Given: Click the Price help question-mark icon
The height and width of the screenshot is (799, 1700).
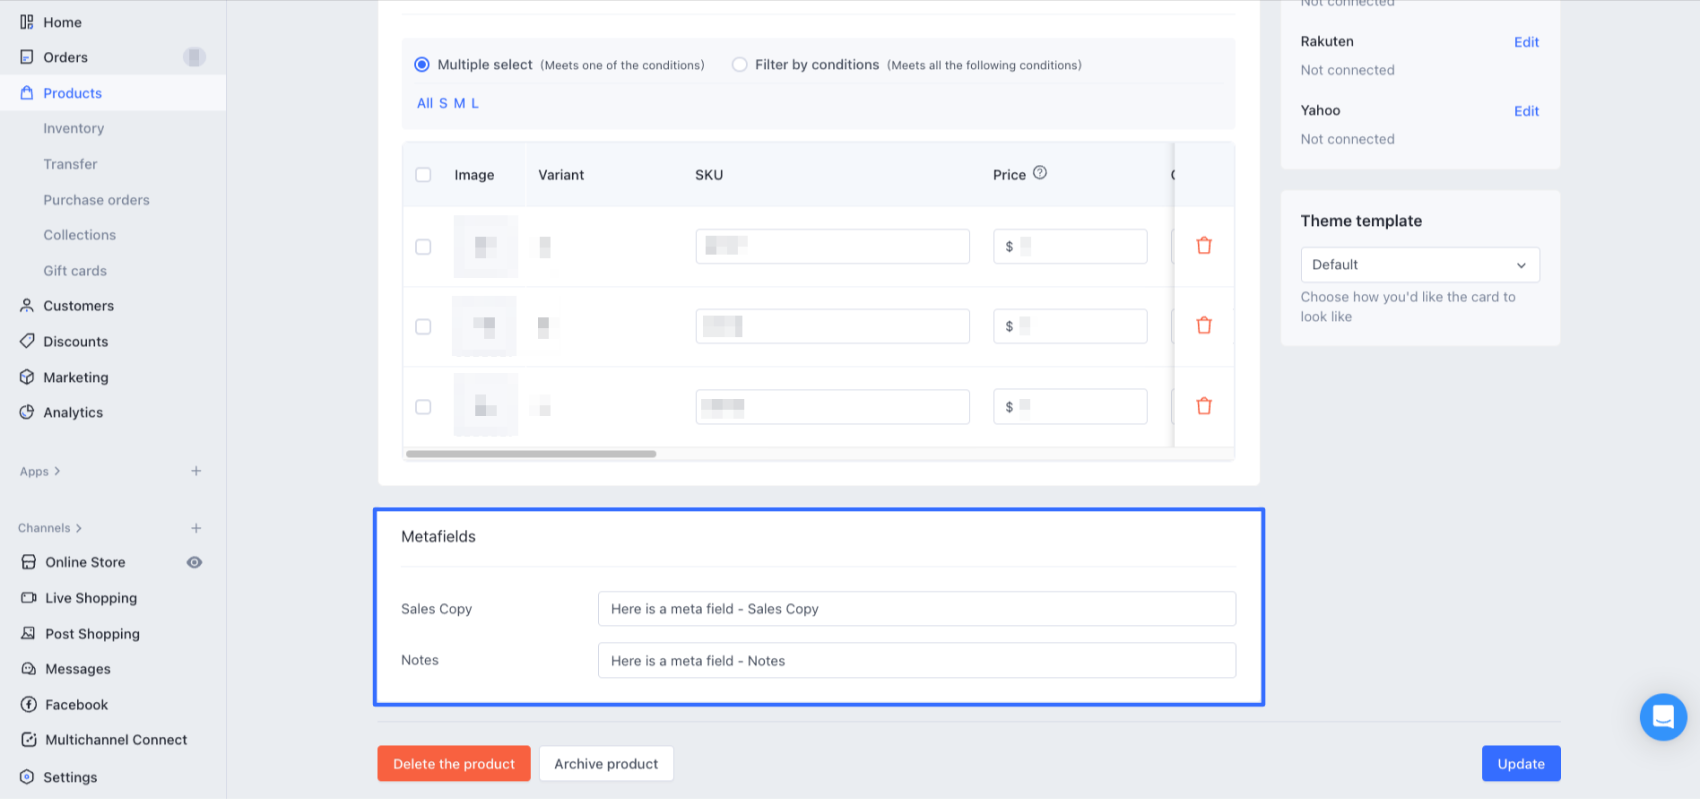Looking at the screenshot, I should coord(1040,173).
